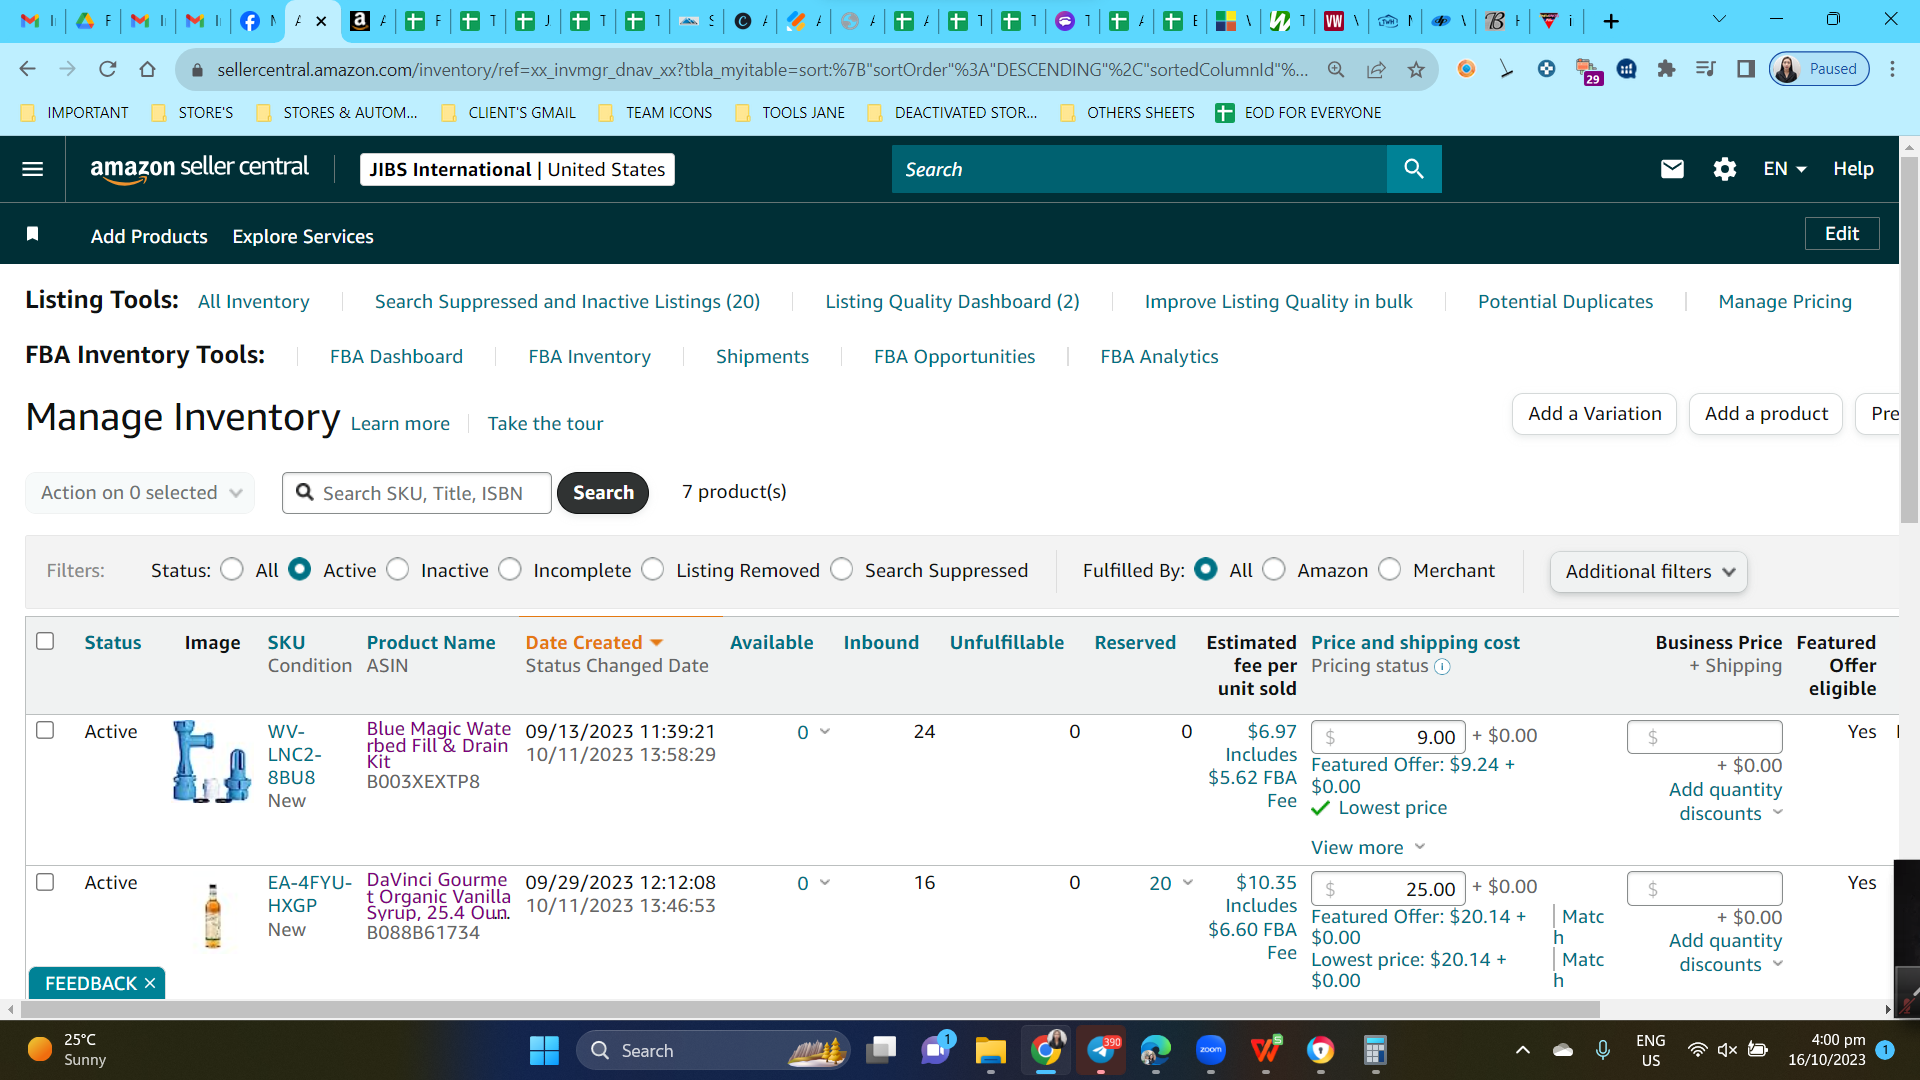This screenshot has height=1080, width=1920.
Task: Select the Inactive status filter
Action: tap(398, 570)
